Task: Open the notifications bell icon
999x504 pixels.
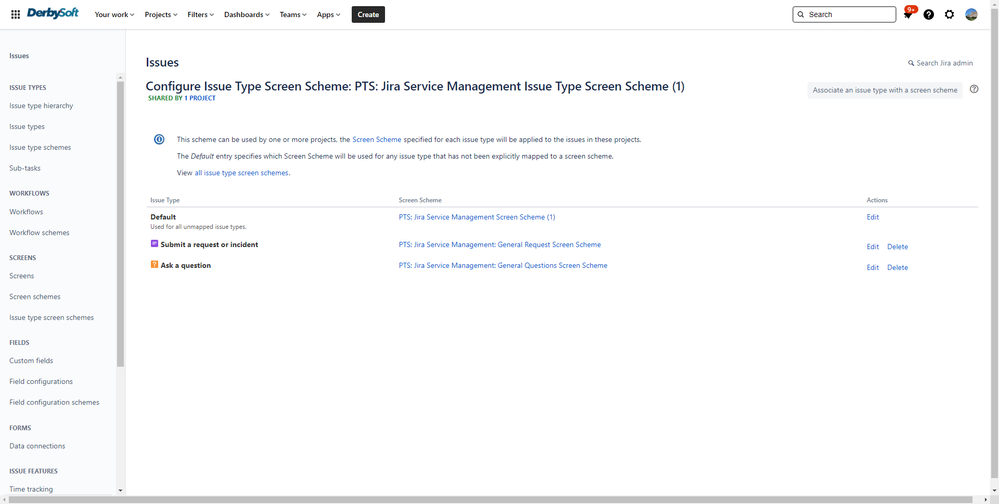Action: [x=908, y=14]
